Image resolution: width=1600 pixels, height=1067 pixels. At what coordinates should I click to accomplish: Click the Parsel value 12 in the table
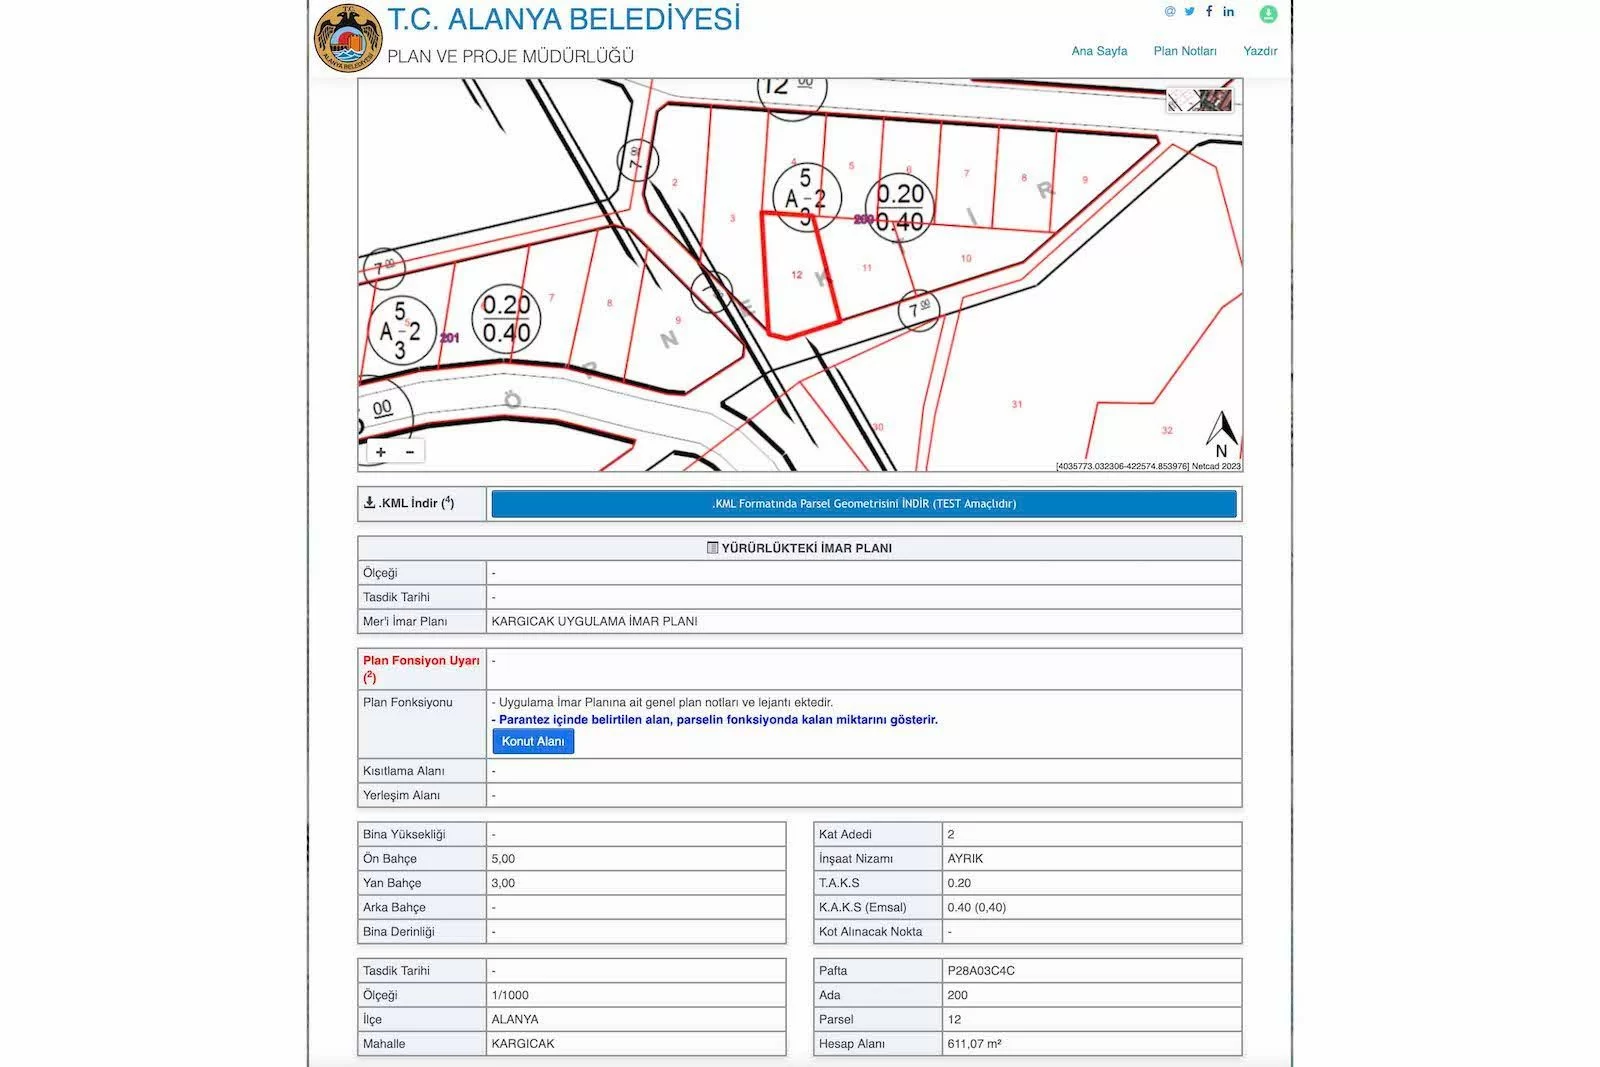(954, 1019)
